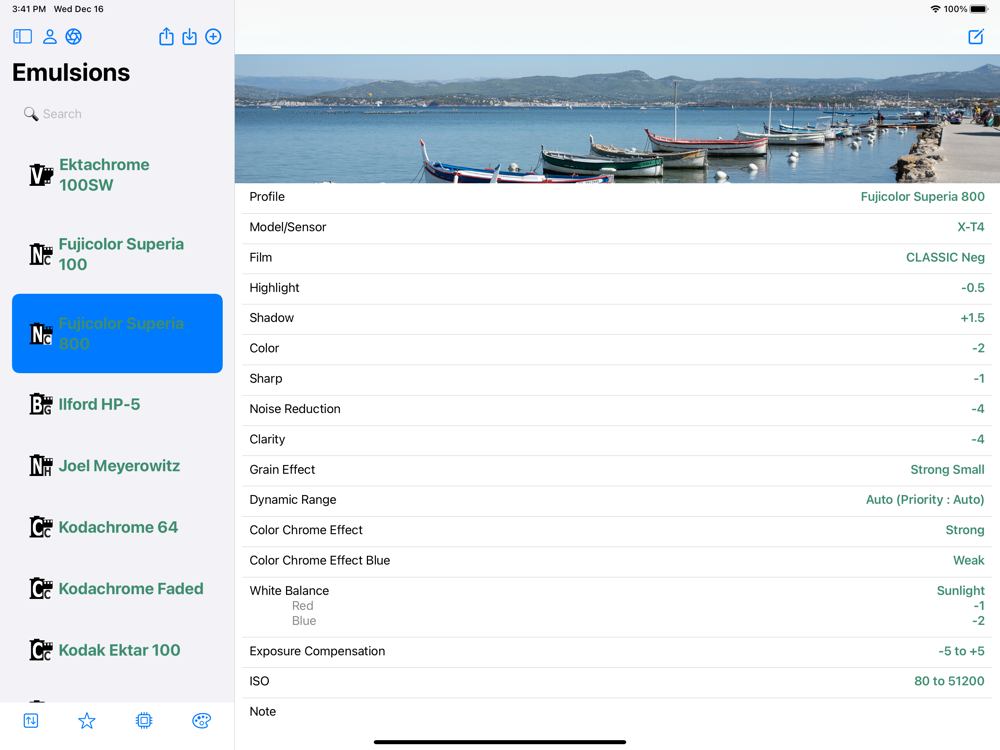
Task: Click the Note row label
Action: point(263,711)
